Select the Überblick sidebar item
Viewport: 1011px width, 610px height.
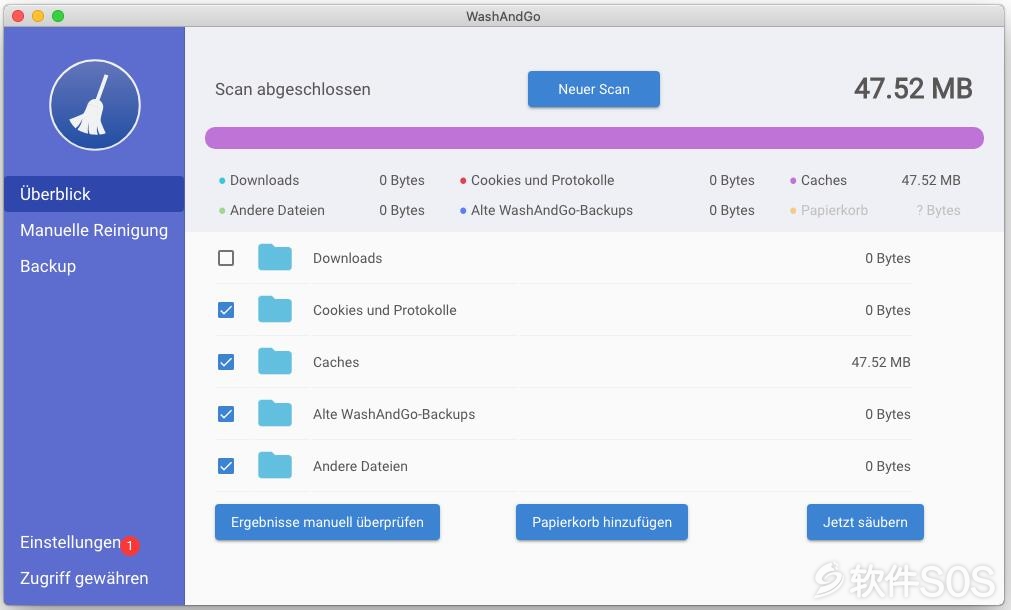click(94, 194)
